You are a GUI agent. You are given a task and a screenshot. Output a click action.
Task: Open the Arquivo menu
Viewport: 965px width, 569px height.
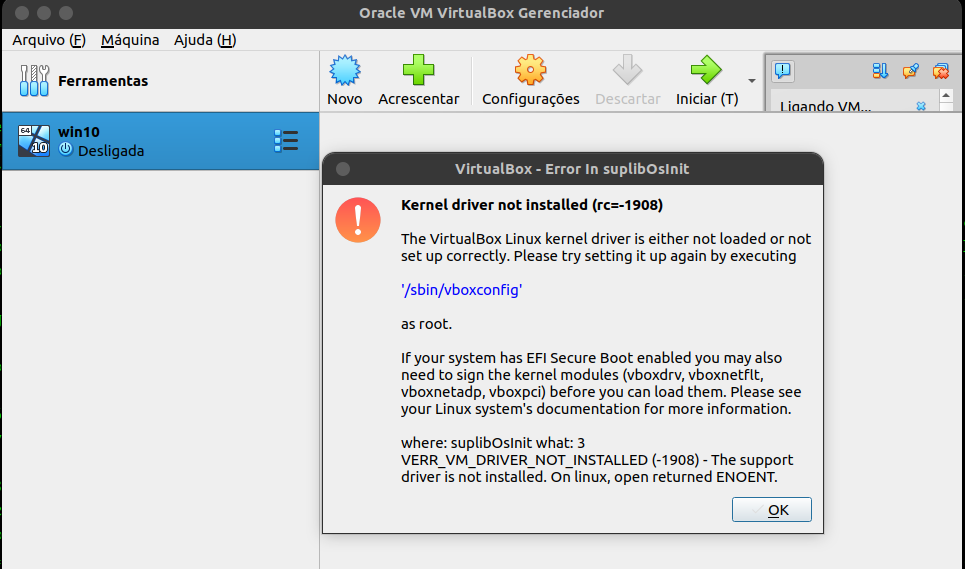(49, 40)
